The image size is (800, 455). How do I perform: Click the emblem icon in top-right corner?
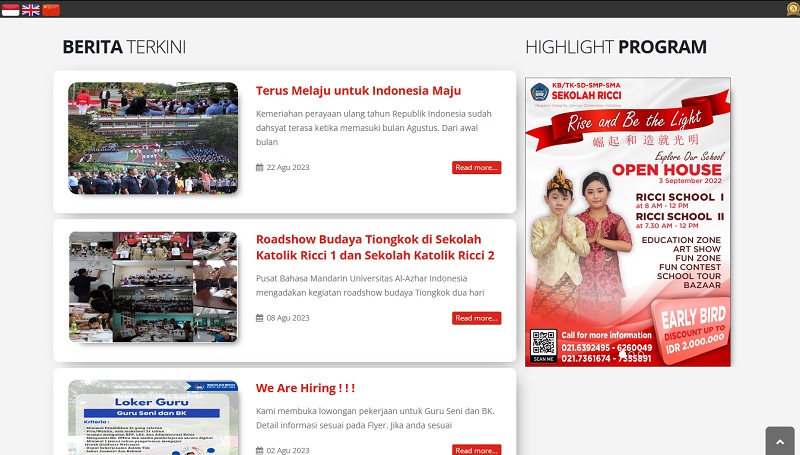pyautogui.click(x=794, y=9)
